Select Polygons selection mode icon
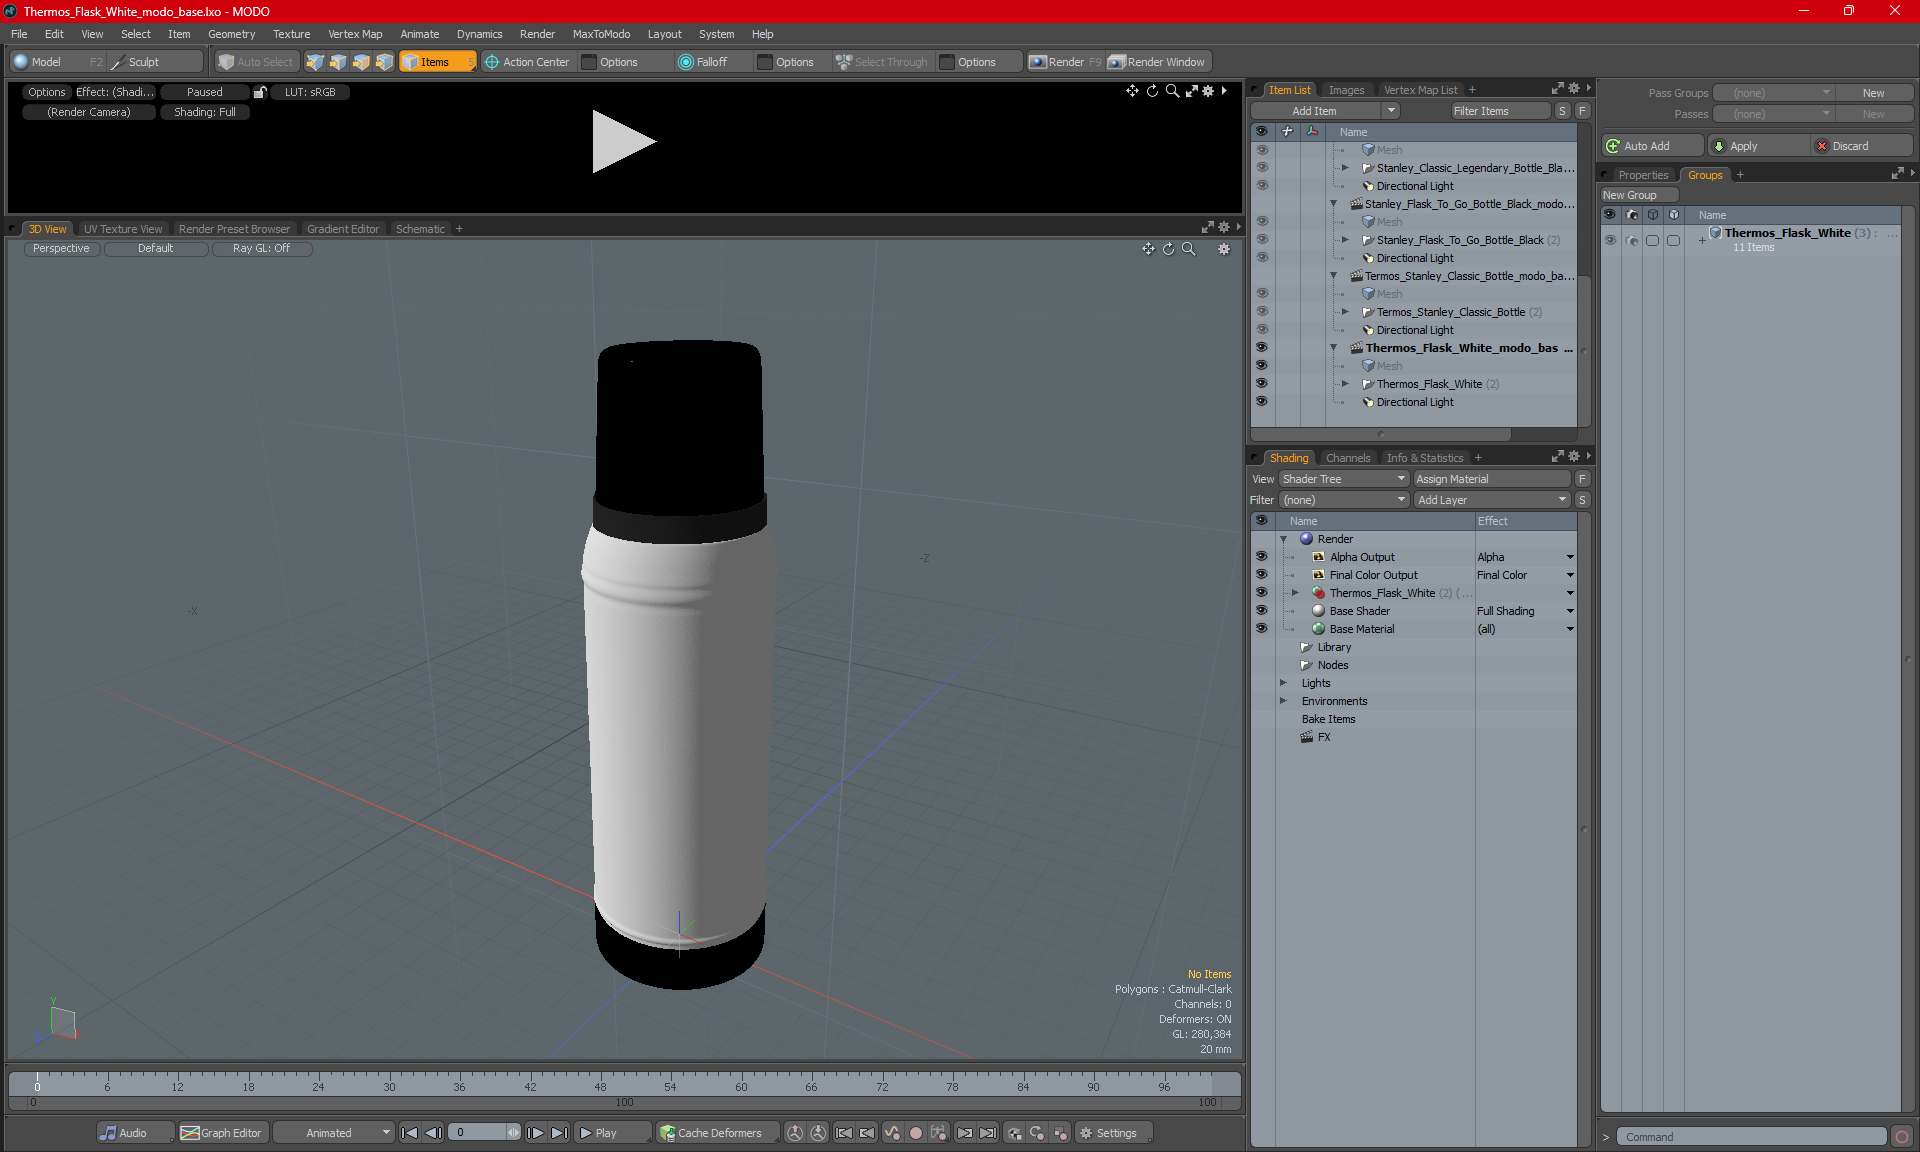1920x1152 pixels. click(361, 62)
